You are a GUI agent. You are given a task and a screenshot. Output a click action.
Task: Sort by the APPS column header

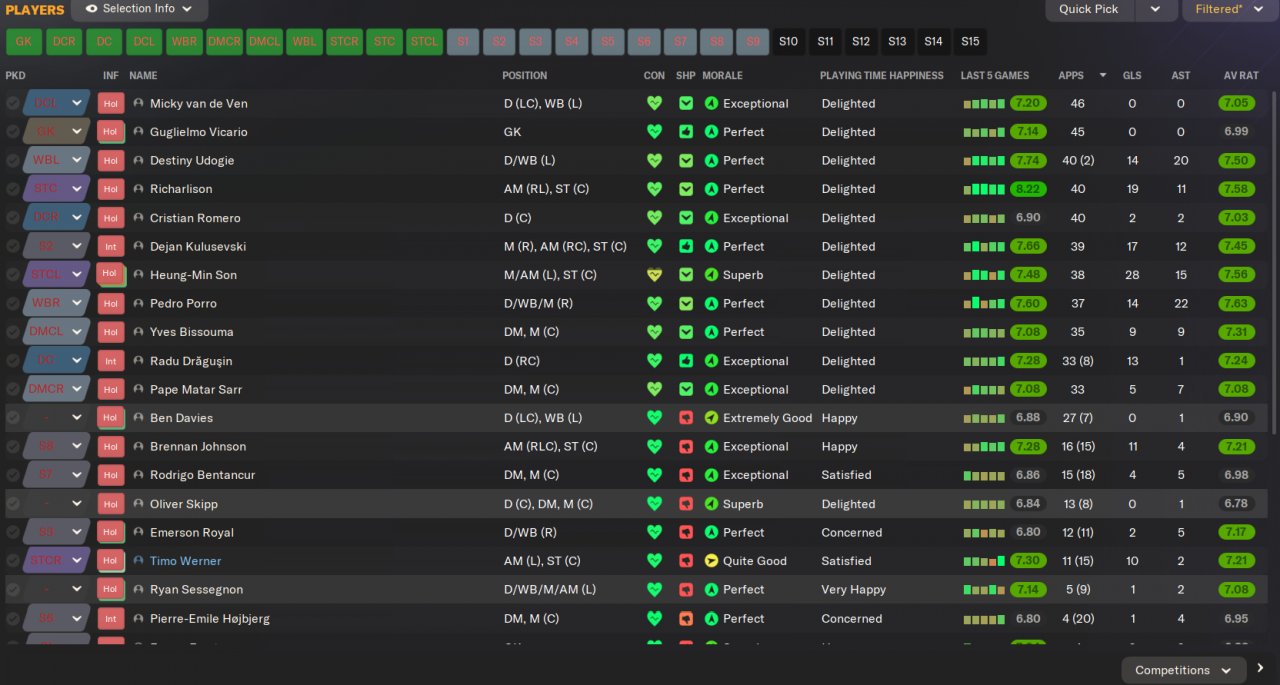point(1071,75)
